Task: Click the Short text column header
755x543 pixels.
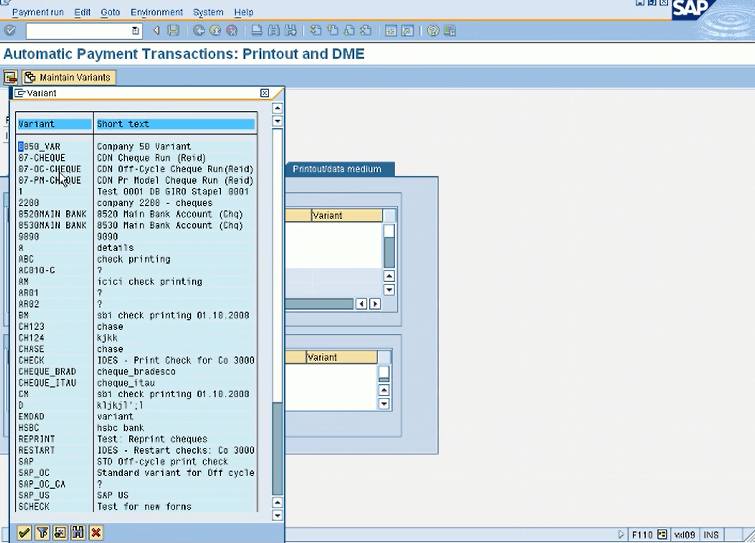Action: (x=175, y=124)
